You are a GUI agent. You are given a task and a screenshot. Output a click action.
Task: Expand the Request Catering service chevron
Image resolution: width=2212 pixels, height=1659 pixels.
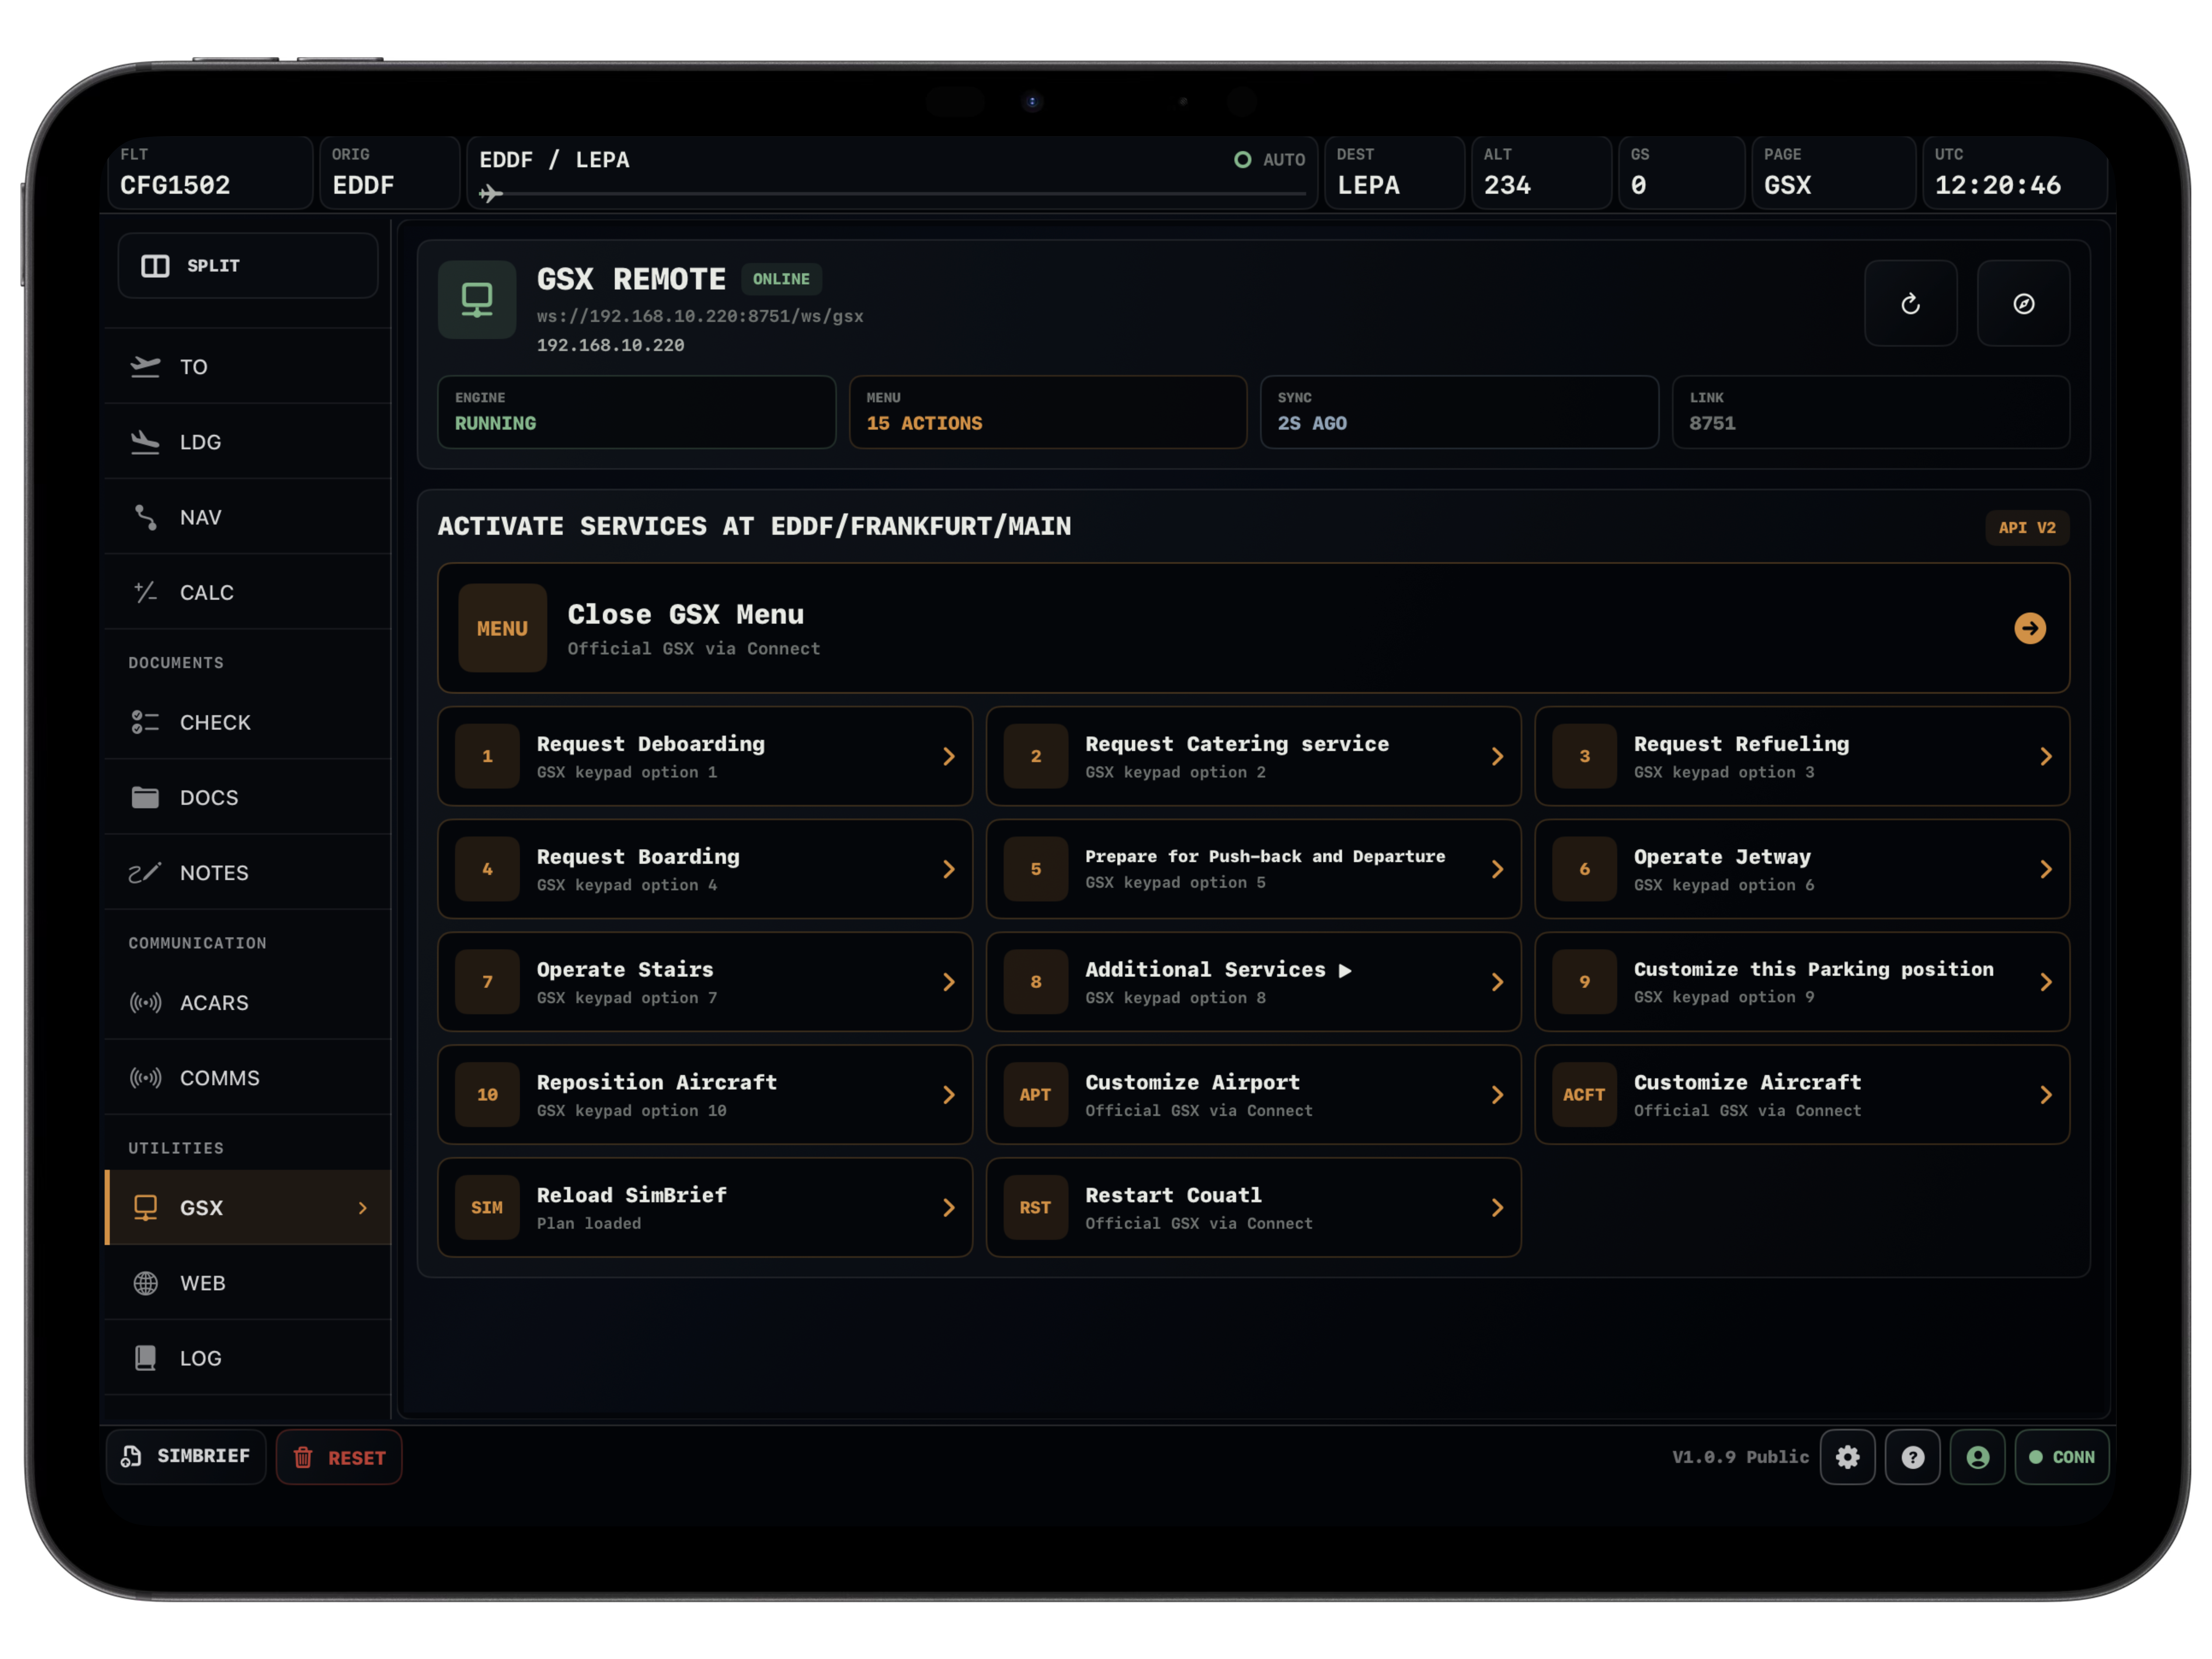click(x=1497, y=757)
